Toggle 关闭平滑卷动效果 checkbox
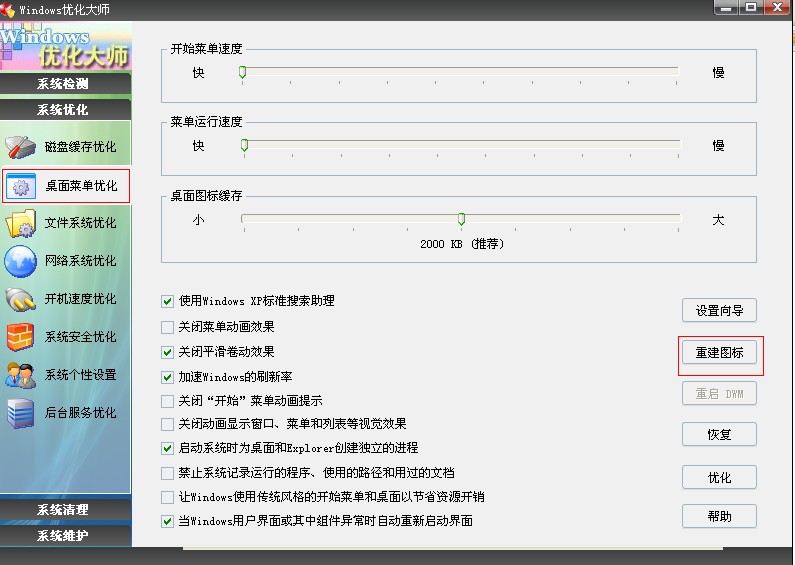 click(167, 352)
